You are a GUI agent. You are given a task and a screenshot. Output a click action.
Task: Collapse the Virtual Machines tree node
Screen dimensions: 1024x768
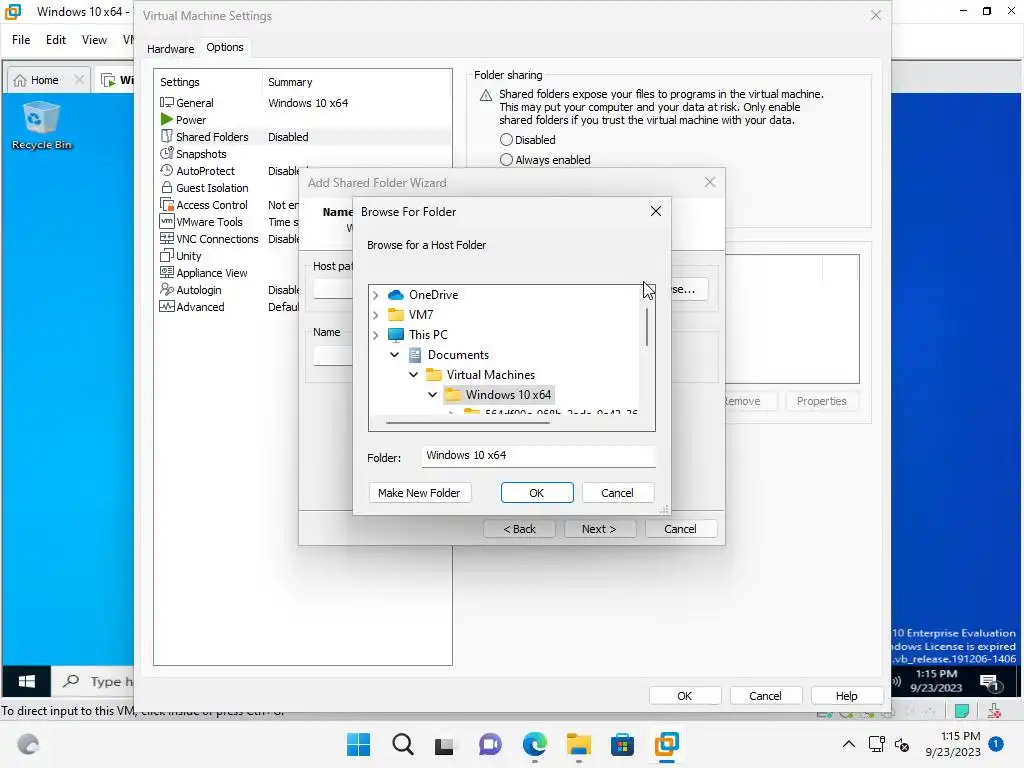point(413,375)
